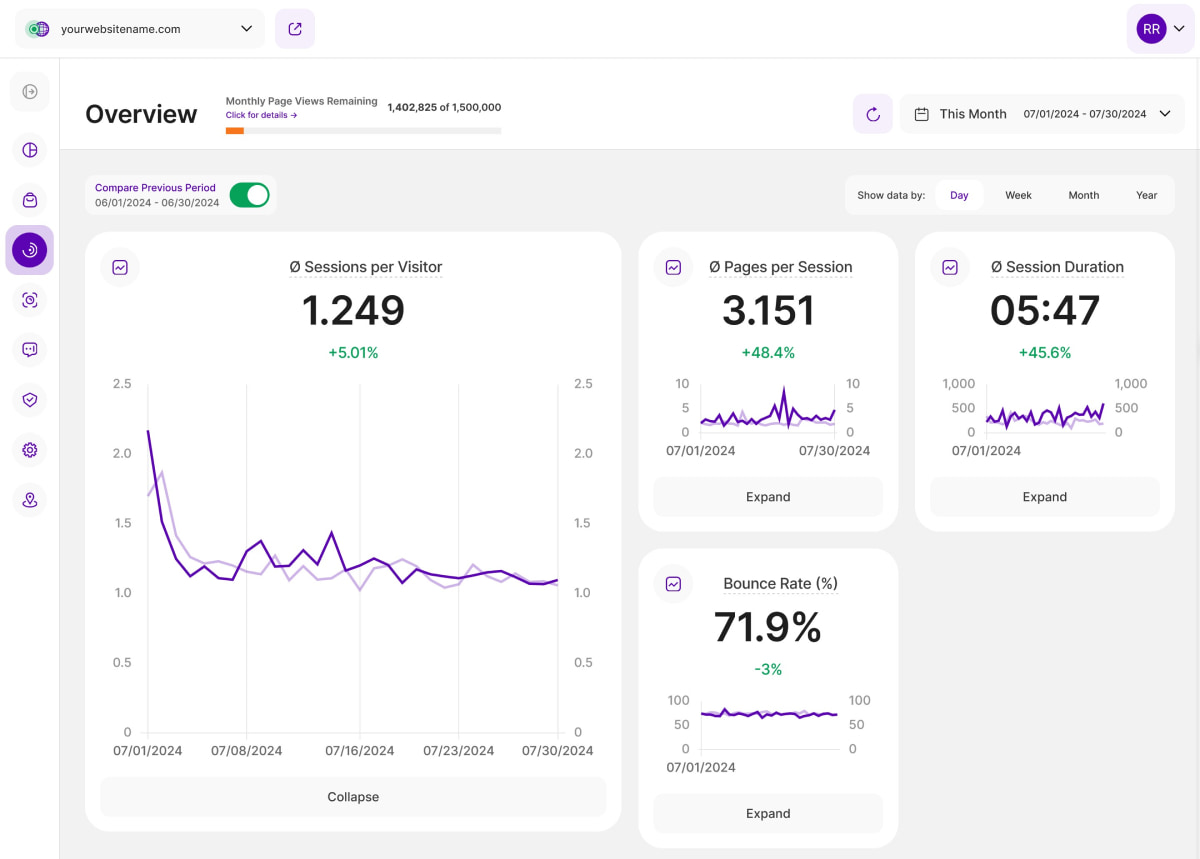Click the Monthly Page Views progress bar

(x=363, y=131)
